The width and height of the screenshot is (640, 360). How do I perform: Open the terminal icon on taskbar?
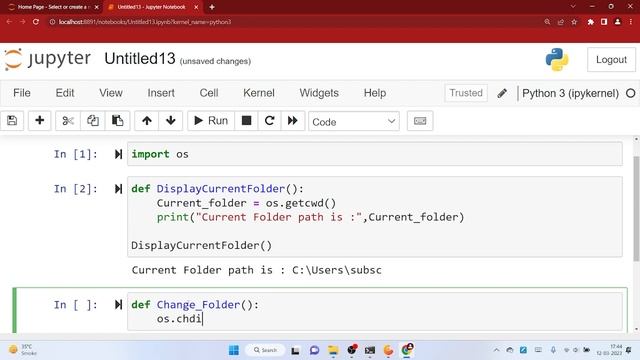click(x=370, y=350)
